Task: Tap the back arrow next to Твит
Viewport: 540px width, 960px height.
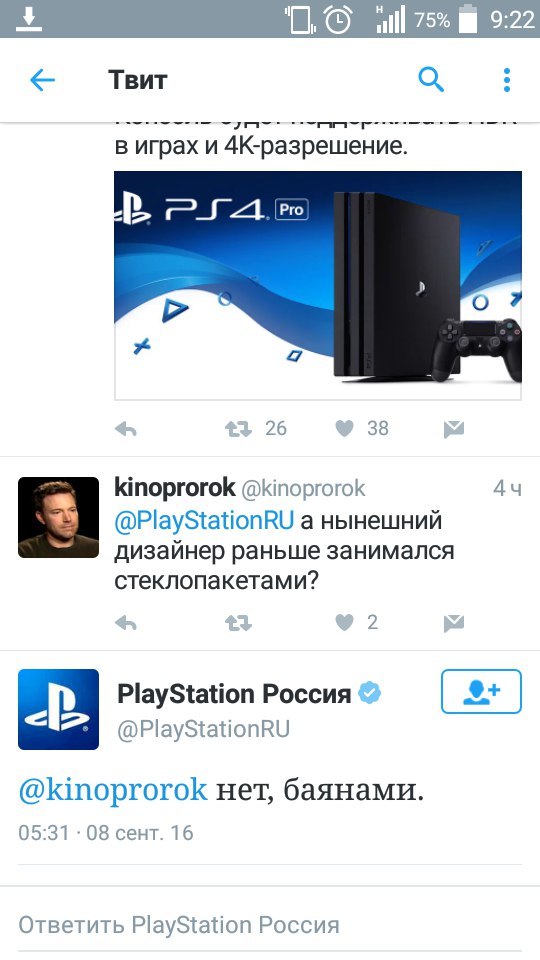Action: tap(42, 80)
